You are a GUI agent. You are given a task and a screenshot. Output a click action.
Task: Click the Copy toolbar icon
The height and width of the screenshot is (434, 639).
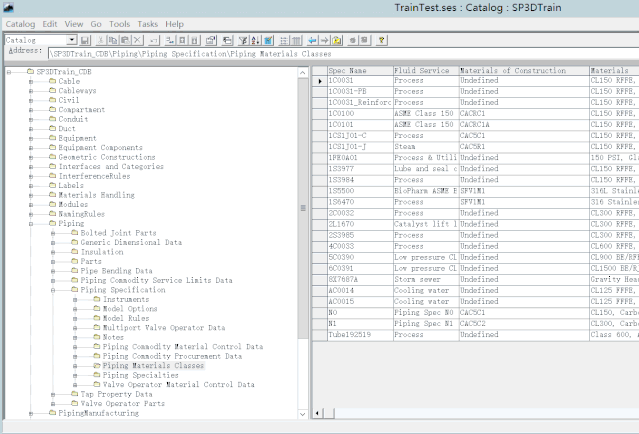pos(112,40)
